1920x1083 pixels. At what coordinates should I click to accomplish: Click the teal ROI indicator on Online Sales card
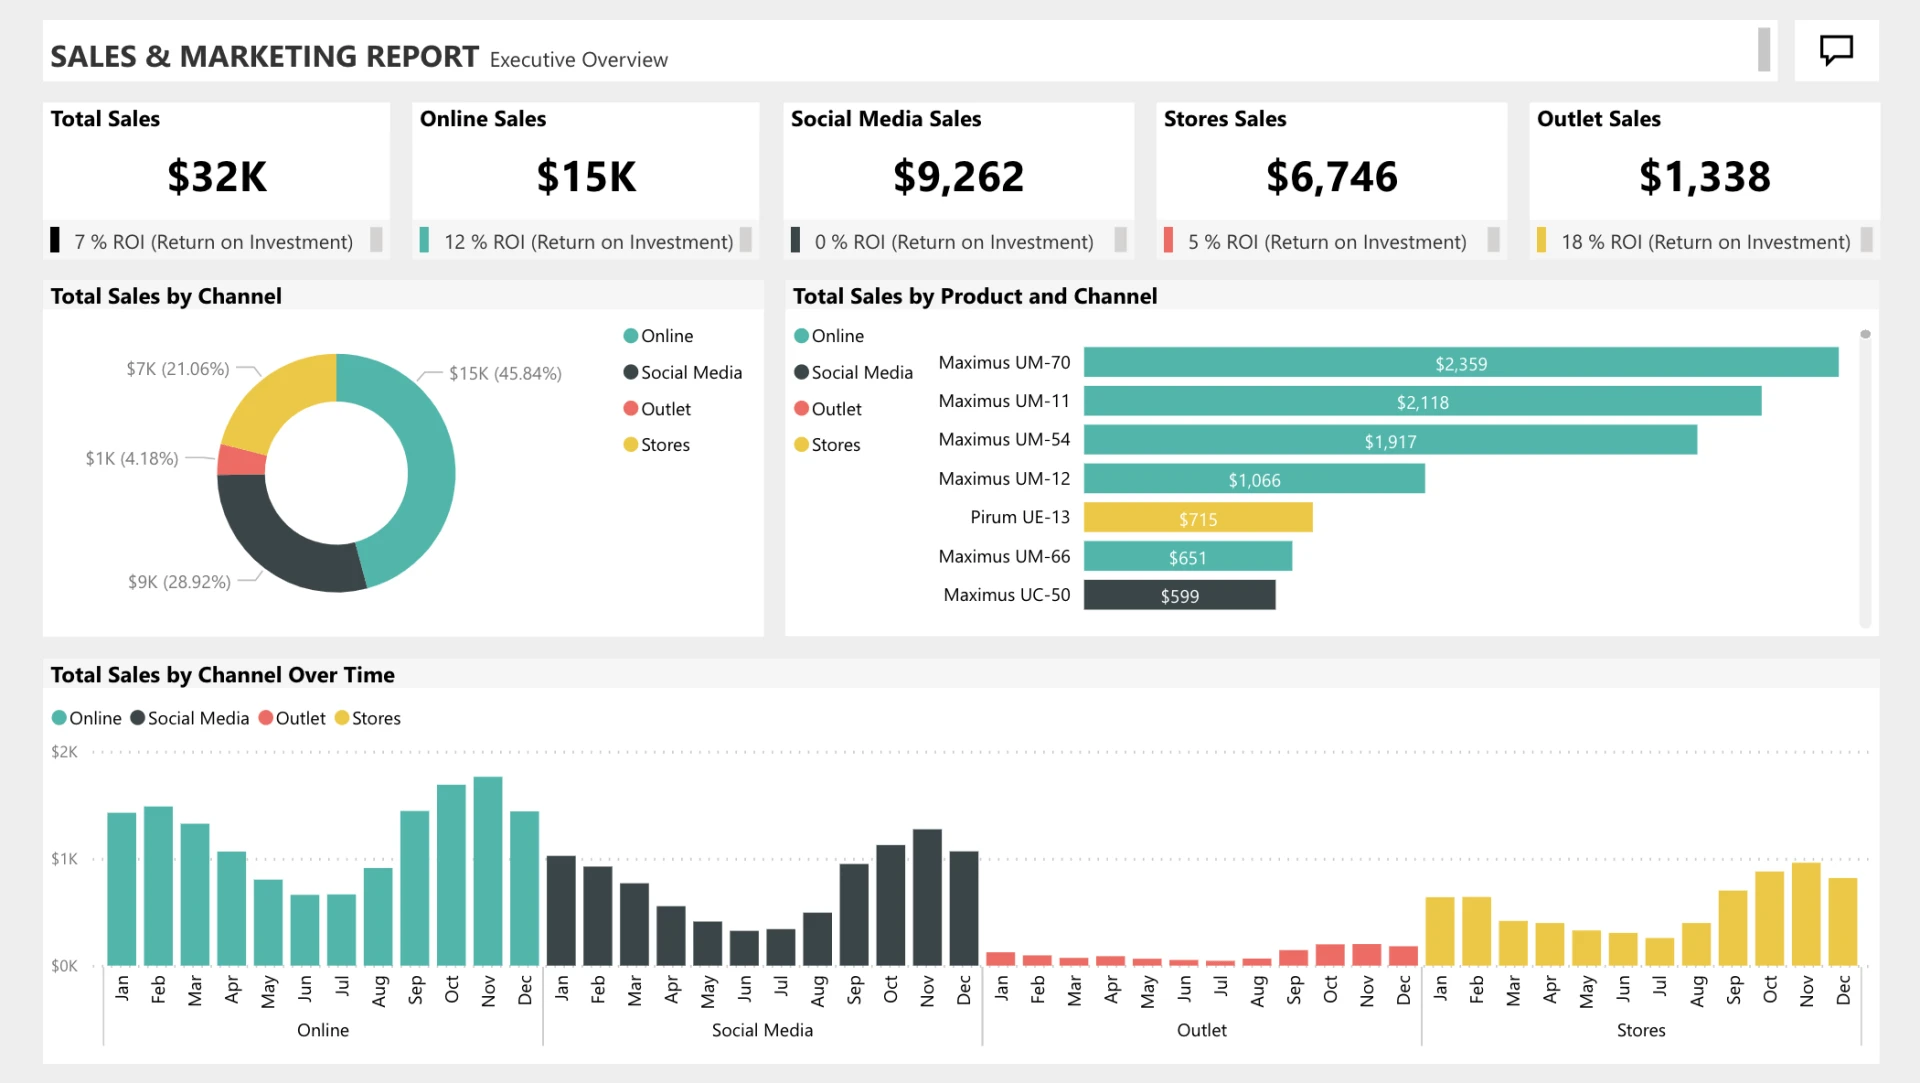(424, 240)
